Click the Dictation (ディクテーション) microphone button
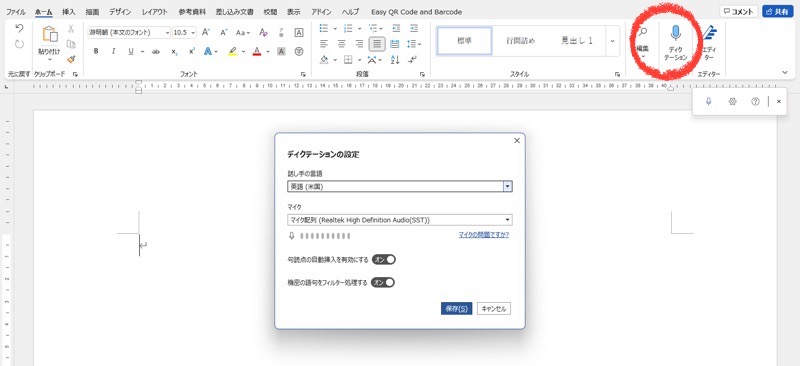 point(676,43)
